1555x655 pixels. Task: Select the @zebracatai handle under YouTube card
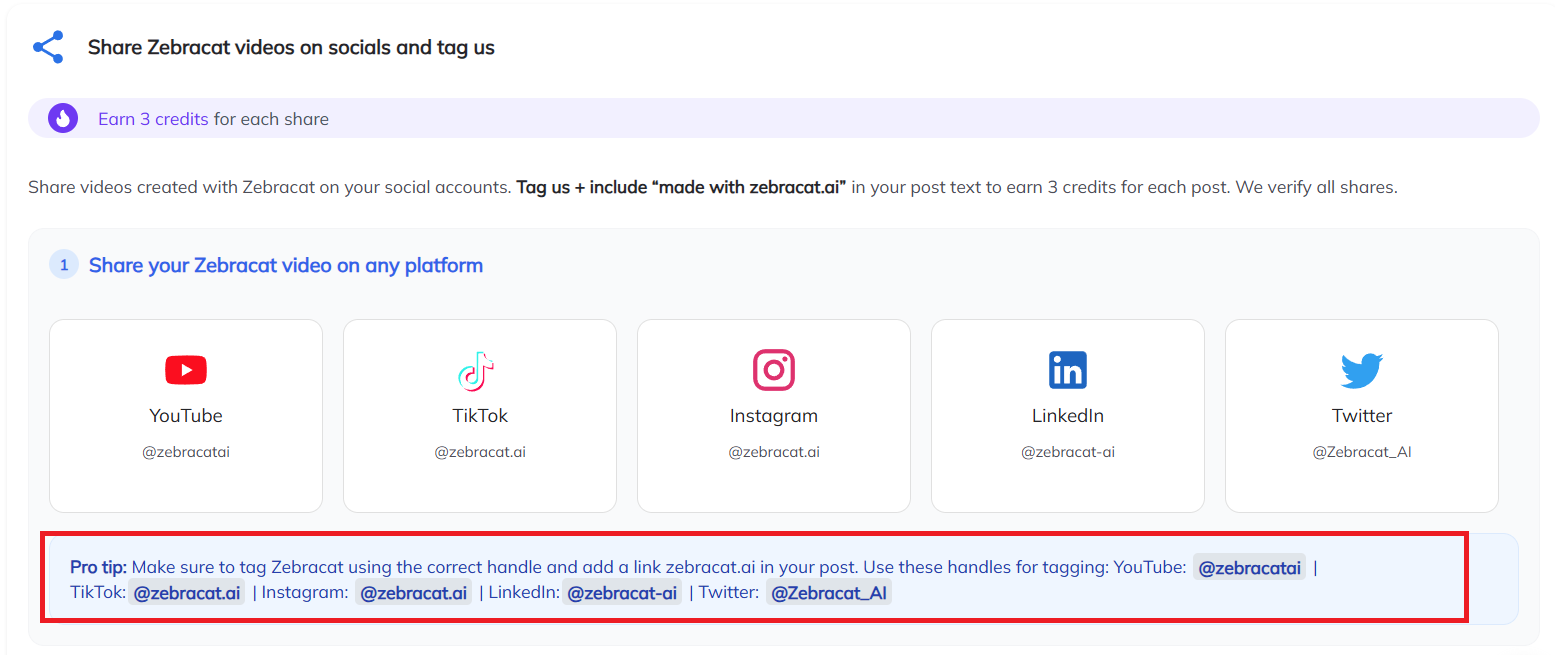pos(186,452)
